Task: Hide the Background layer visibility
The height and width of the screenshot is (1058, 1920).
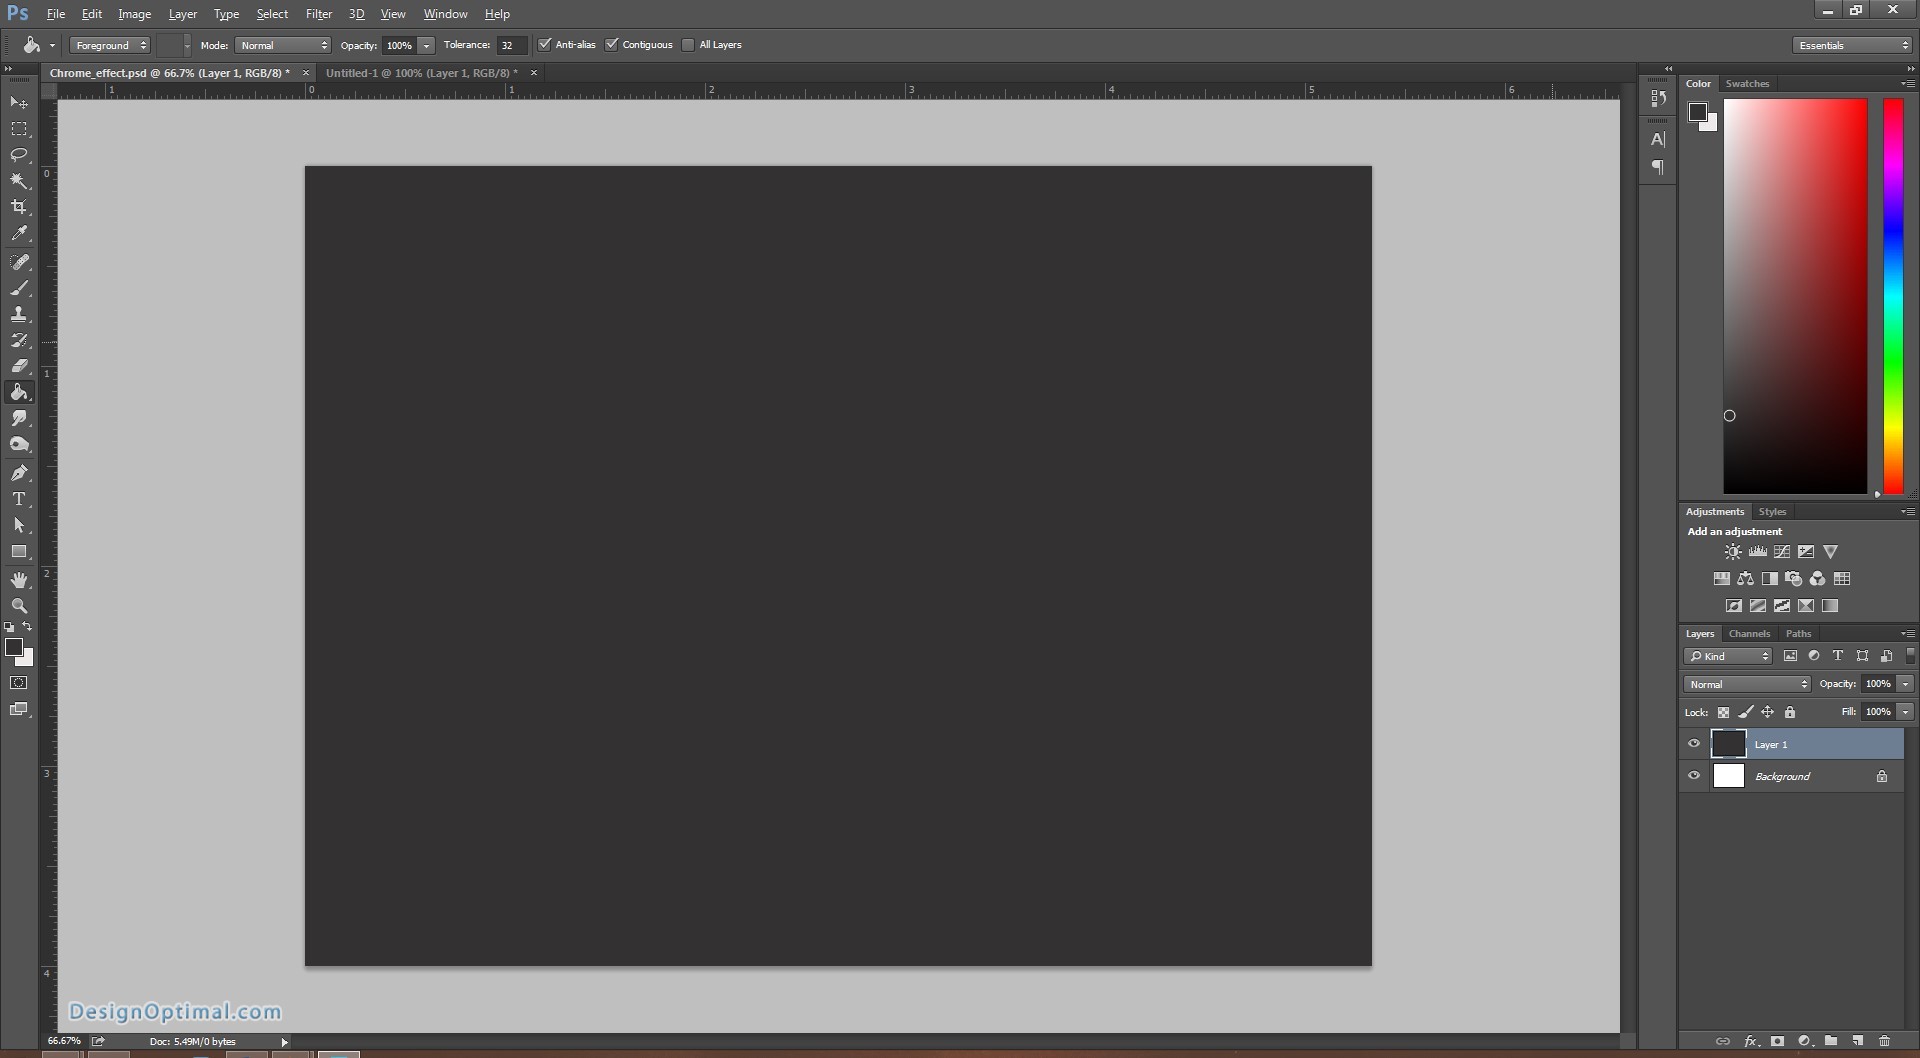Action: (1694, 776)
